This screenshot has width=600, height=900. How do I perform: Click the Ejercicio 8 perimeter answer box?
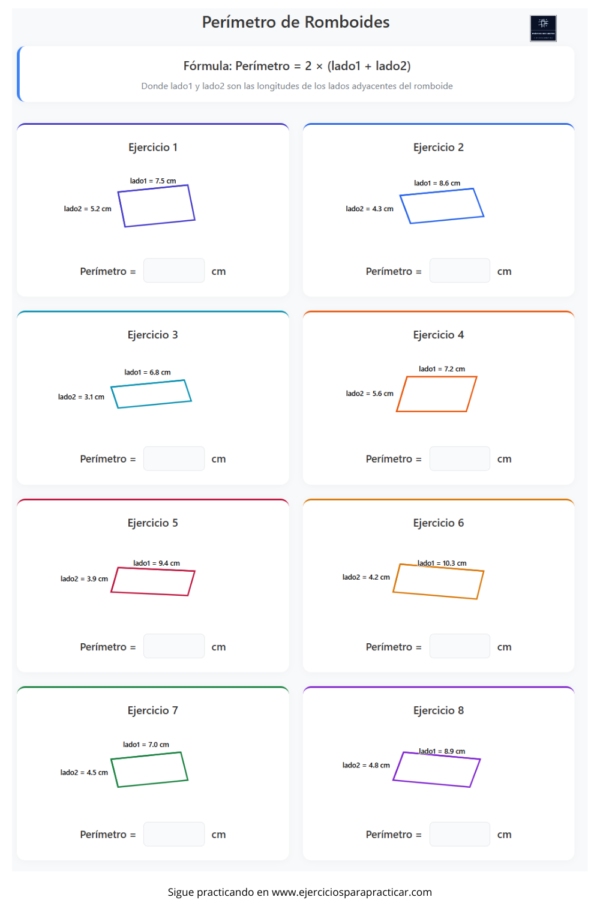[x=459, y=834]
